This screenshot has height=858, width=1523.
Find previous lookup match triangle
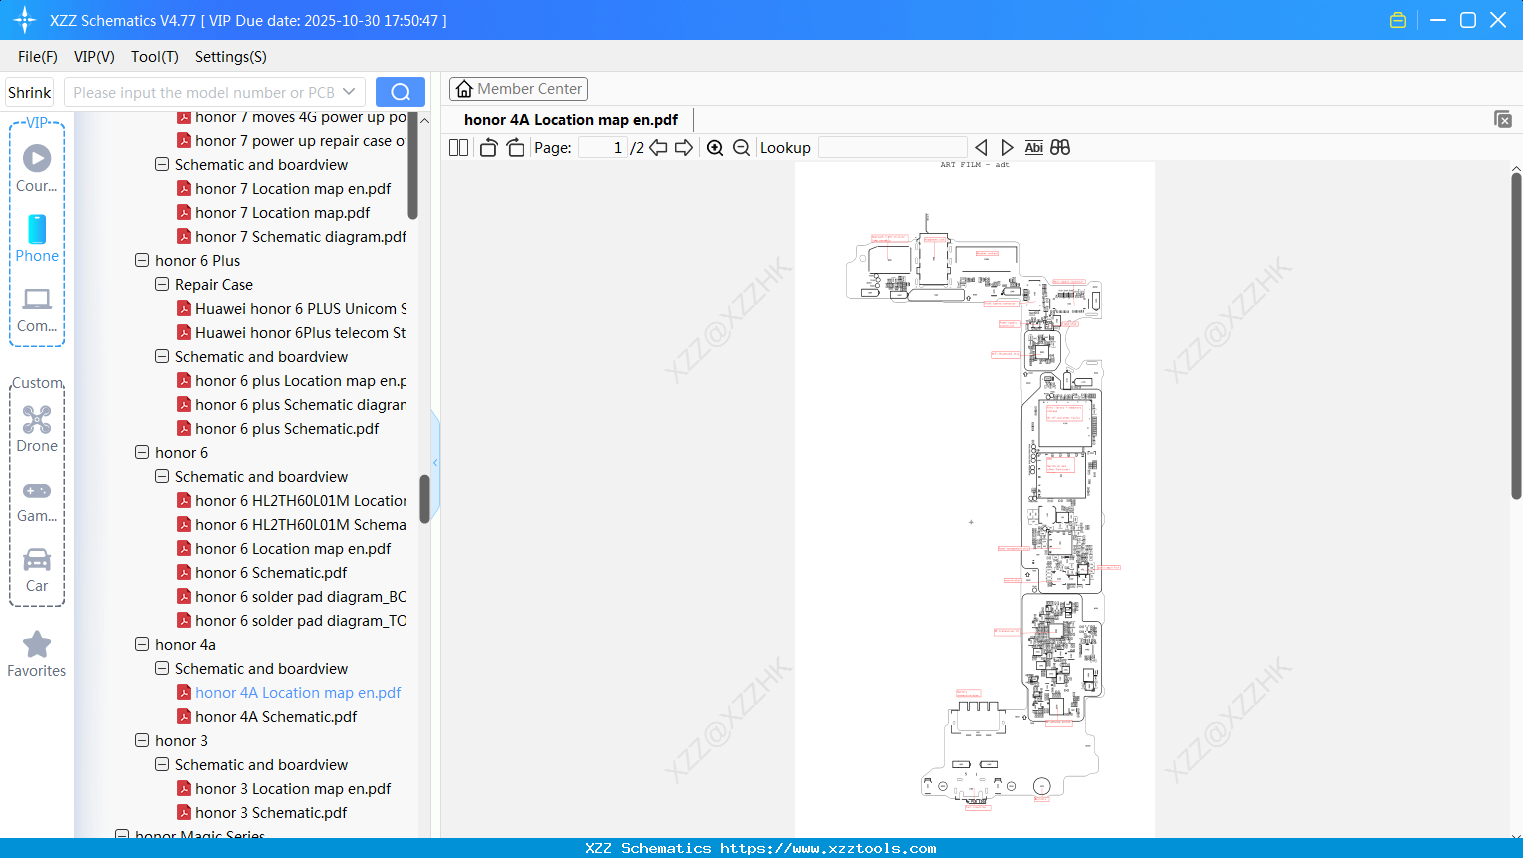(981, 148)
